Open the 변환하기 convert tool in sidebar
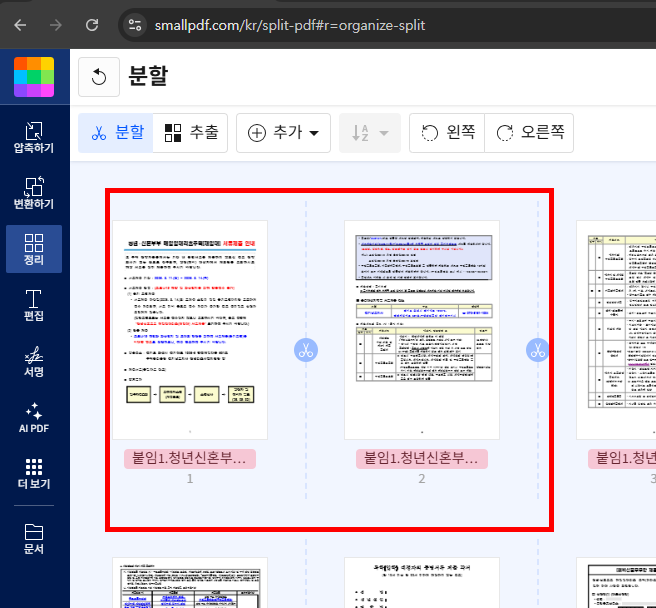Viewport: 656px width, 608px height. (x=34, y=193)
